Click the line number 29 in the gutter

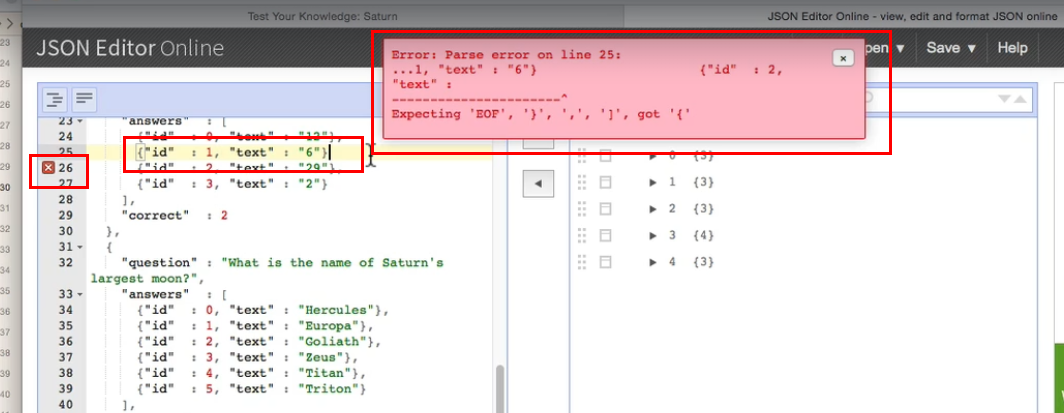coord(66,216)
